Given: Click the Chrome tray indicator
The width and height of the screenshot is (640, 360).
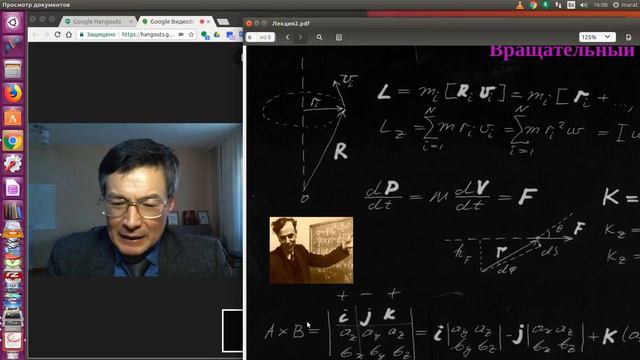Looking at the screenshot, I should click(533, 5).
